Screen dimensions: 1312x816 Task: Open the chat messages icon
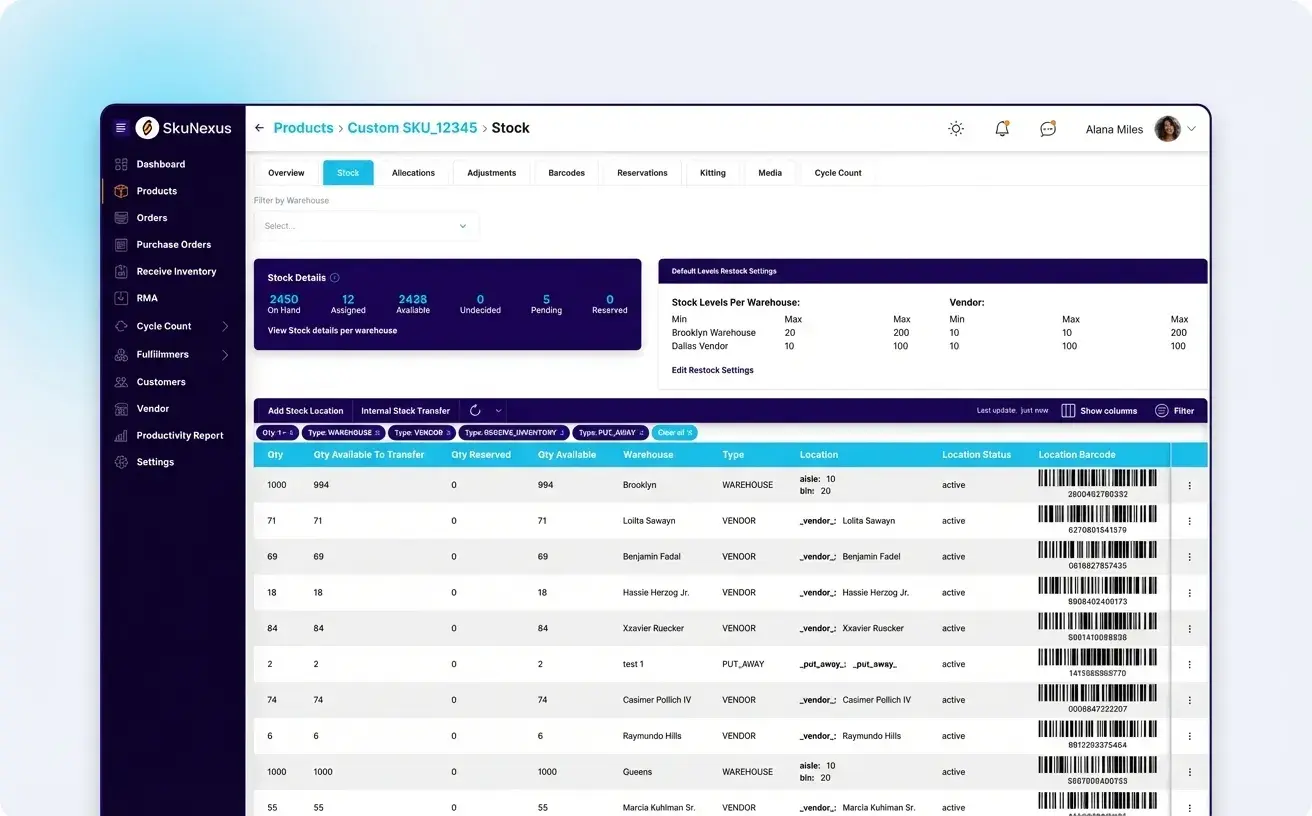coord(1047,128)
